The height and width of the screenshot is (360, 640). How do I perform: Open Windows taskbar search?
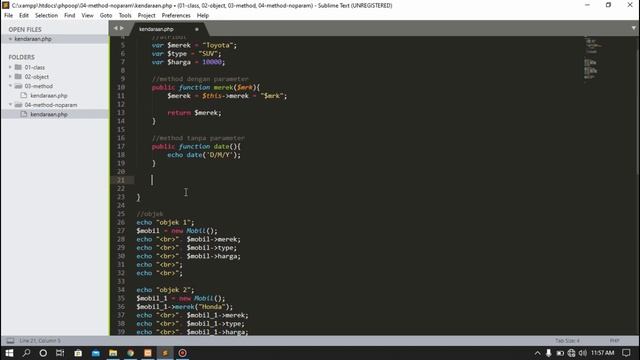click(27, 353)
